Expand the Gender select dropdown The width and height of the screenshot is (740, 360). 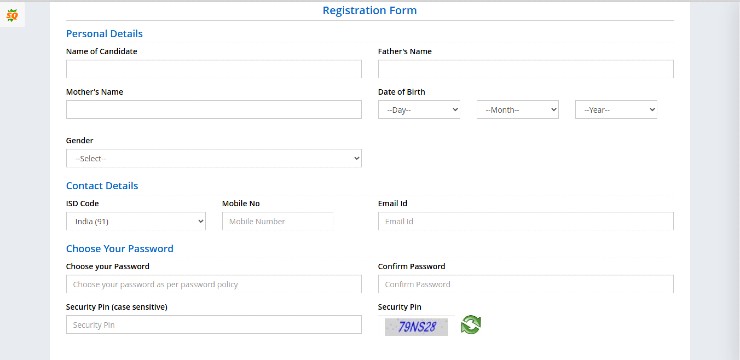click(x=214, y=159)
